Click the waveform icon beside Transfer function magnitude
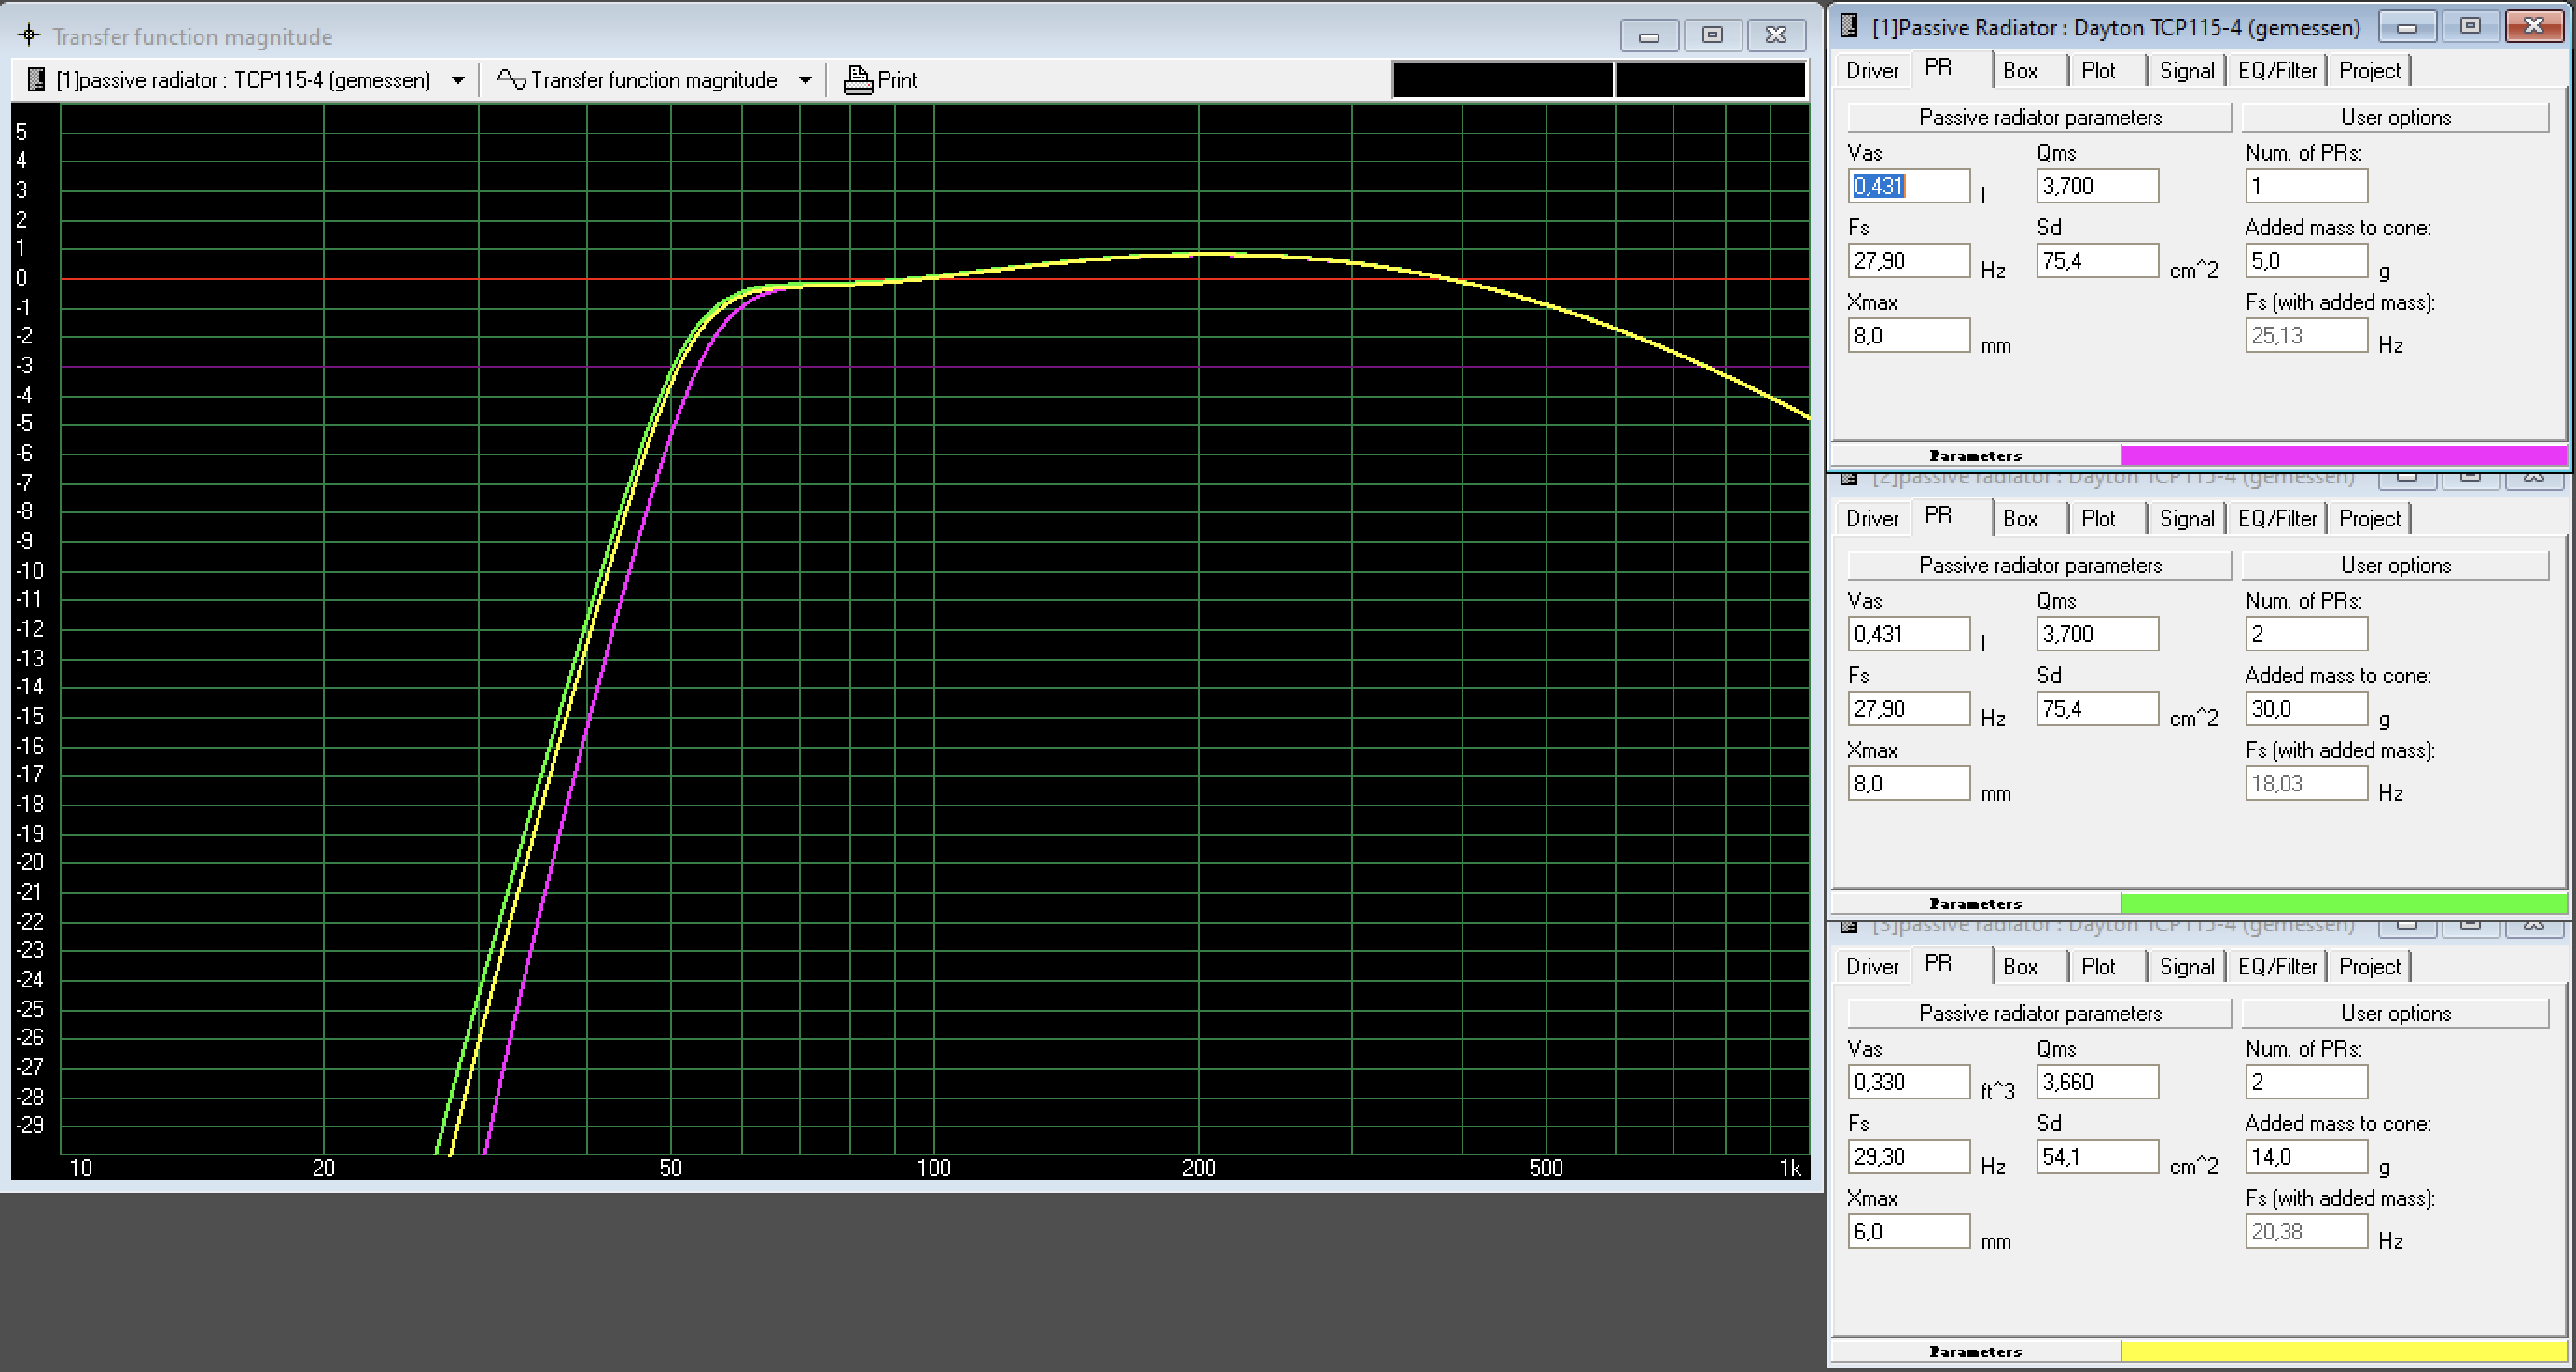Image resolution: width=2576 pixels, height=1372 pixels. (511, 80)
